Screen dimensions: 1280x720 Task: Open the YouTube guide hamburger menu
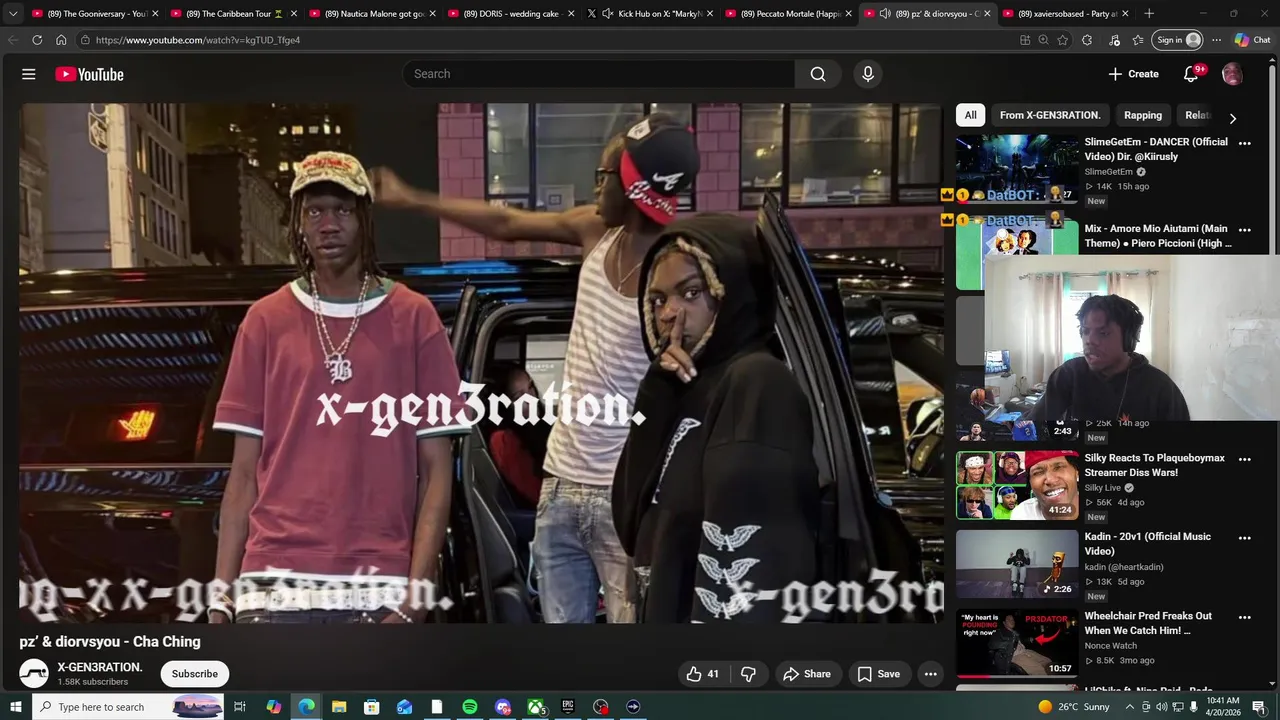(x=29, y=74)
